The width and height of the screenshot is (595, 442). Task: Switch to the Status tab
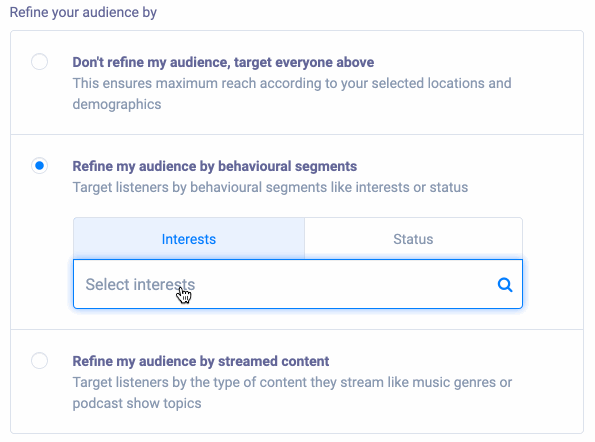pyautogui.click(x=413, y=239)
